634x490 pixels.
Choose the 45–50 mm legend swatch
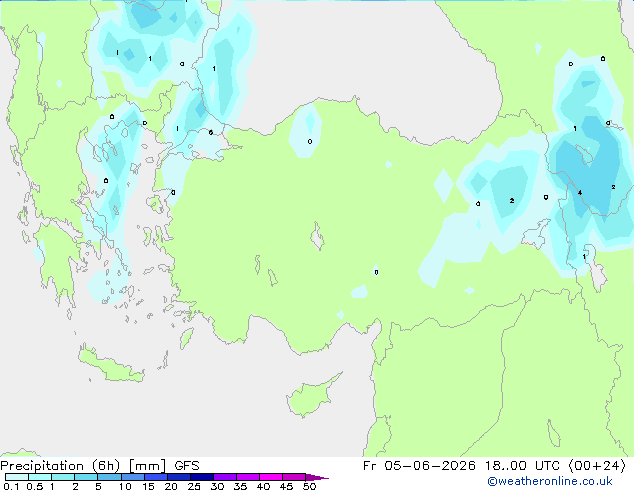tap(294, 477)
